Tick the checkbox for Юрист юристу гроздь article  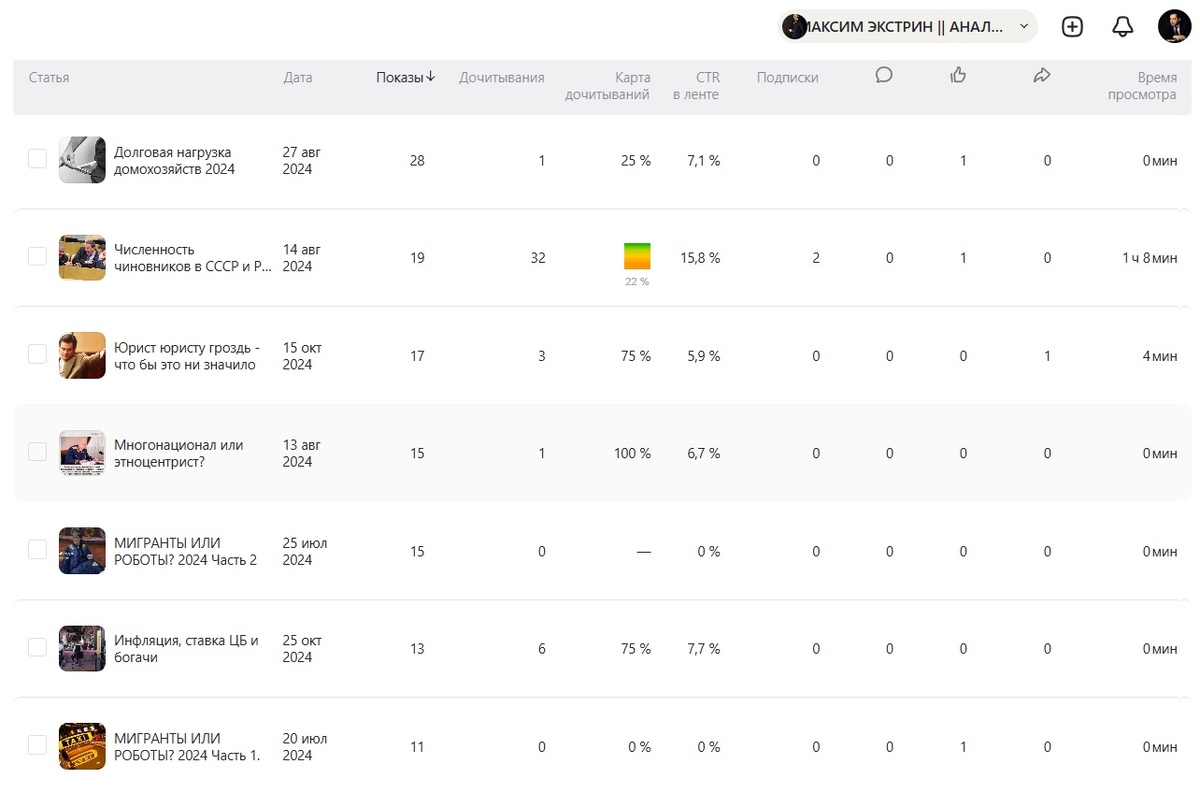click(x=37, y=354)
